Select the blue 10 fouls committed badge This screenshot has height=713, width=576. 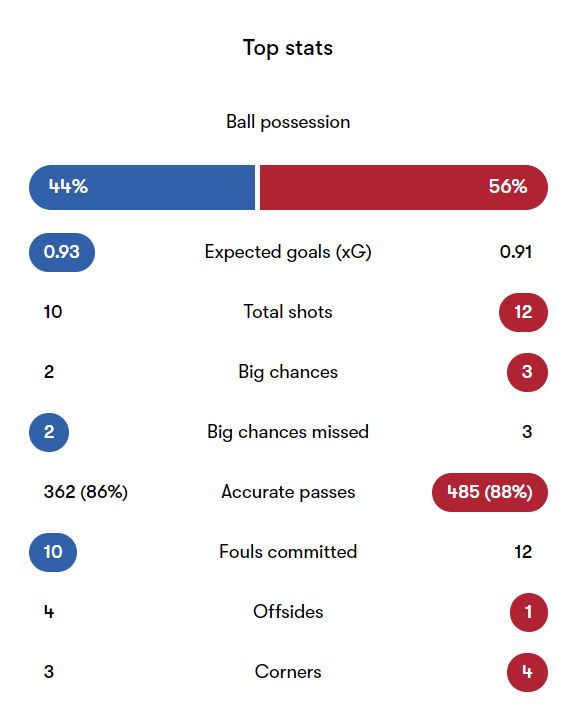point(53,552)
